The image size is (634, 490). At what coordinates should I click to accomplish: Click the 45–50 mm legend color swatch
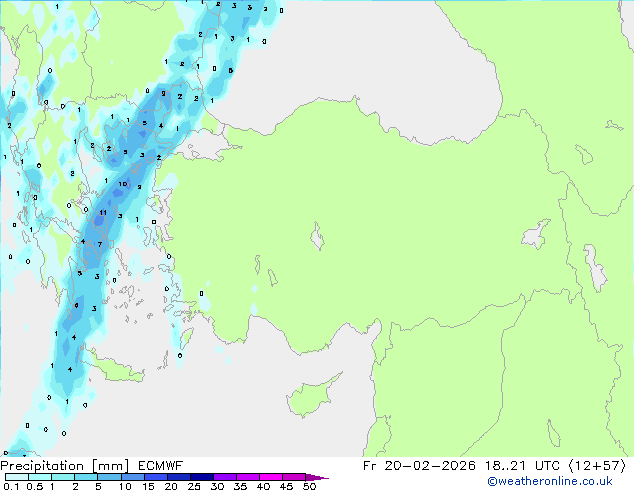click(x=294, y=477)
